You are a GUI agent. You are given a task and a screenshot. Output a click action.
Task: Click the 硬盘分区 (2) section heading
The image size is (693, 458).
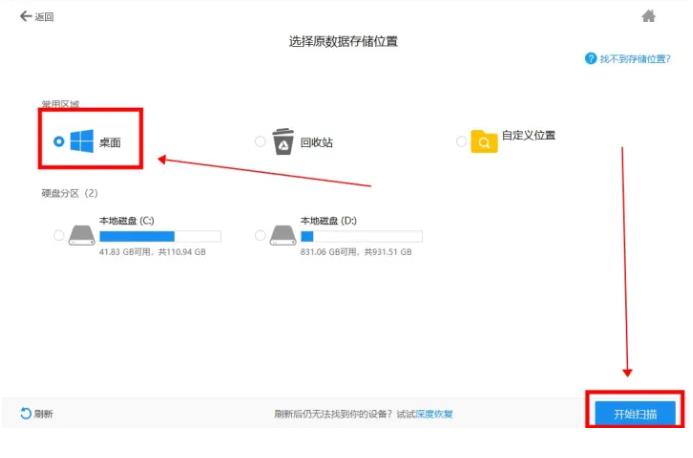(x=69, y=193)
